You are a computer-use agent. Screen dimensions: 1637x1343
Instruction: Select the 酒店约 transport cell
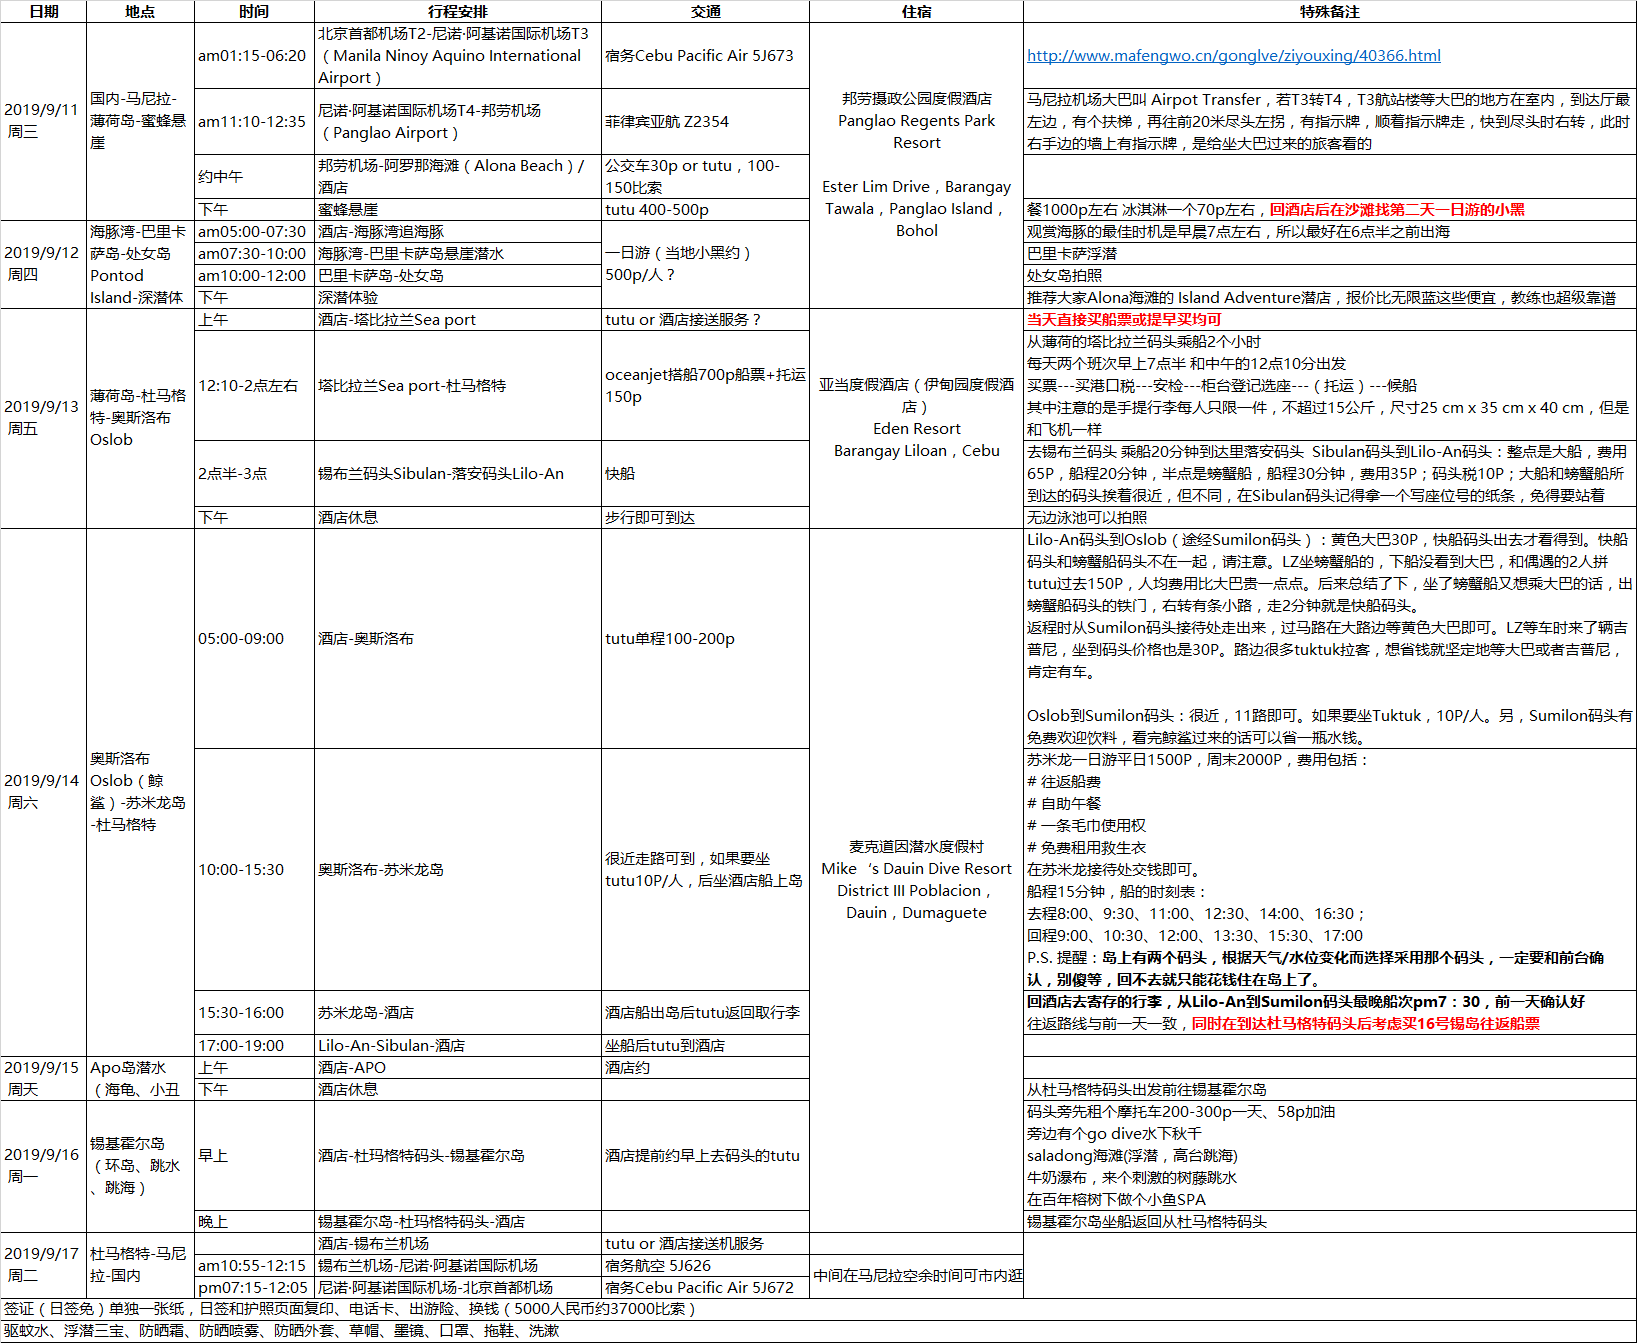coord(705,1068)
